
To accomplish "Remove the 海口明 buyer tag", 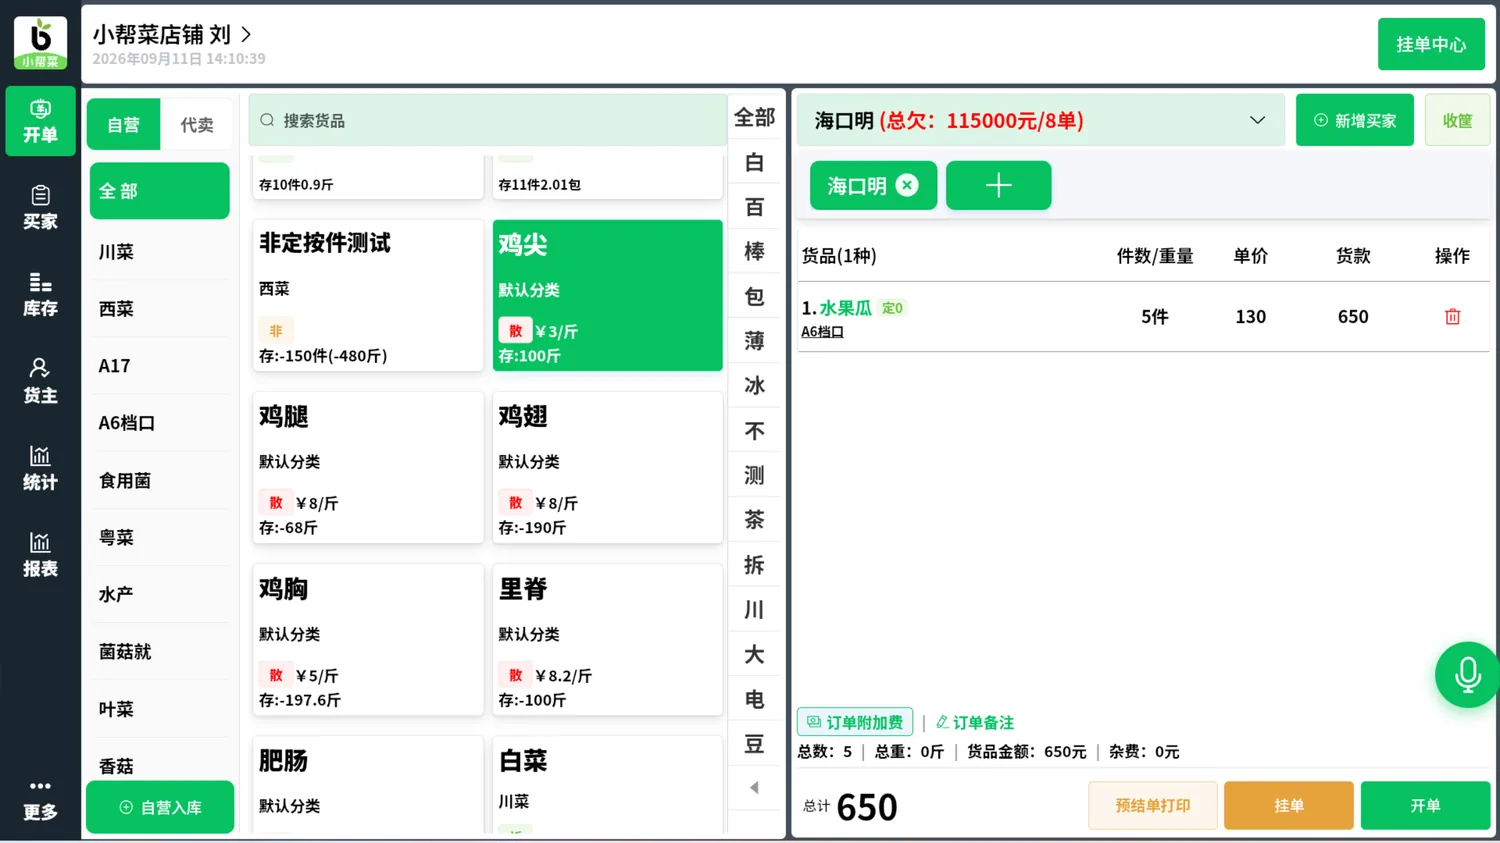I will pyautogui.click(x=907, y=185).
